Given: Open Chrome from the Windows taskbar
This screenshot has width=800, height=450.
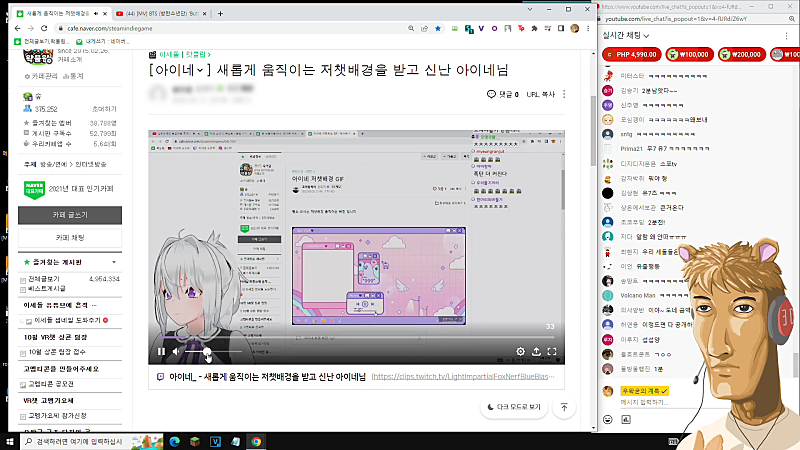Looking at the screenshot, I should coord(256,441).
